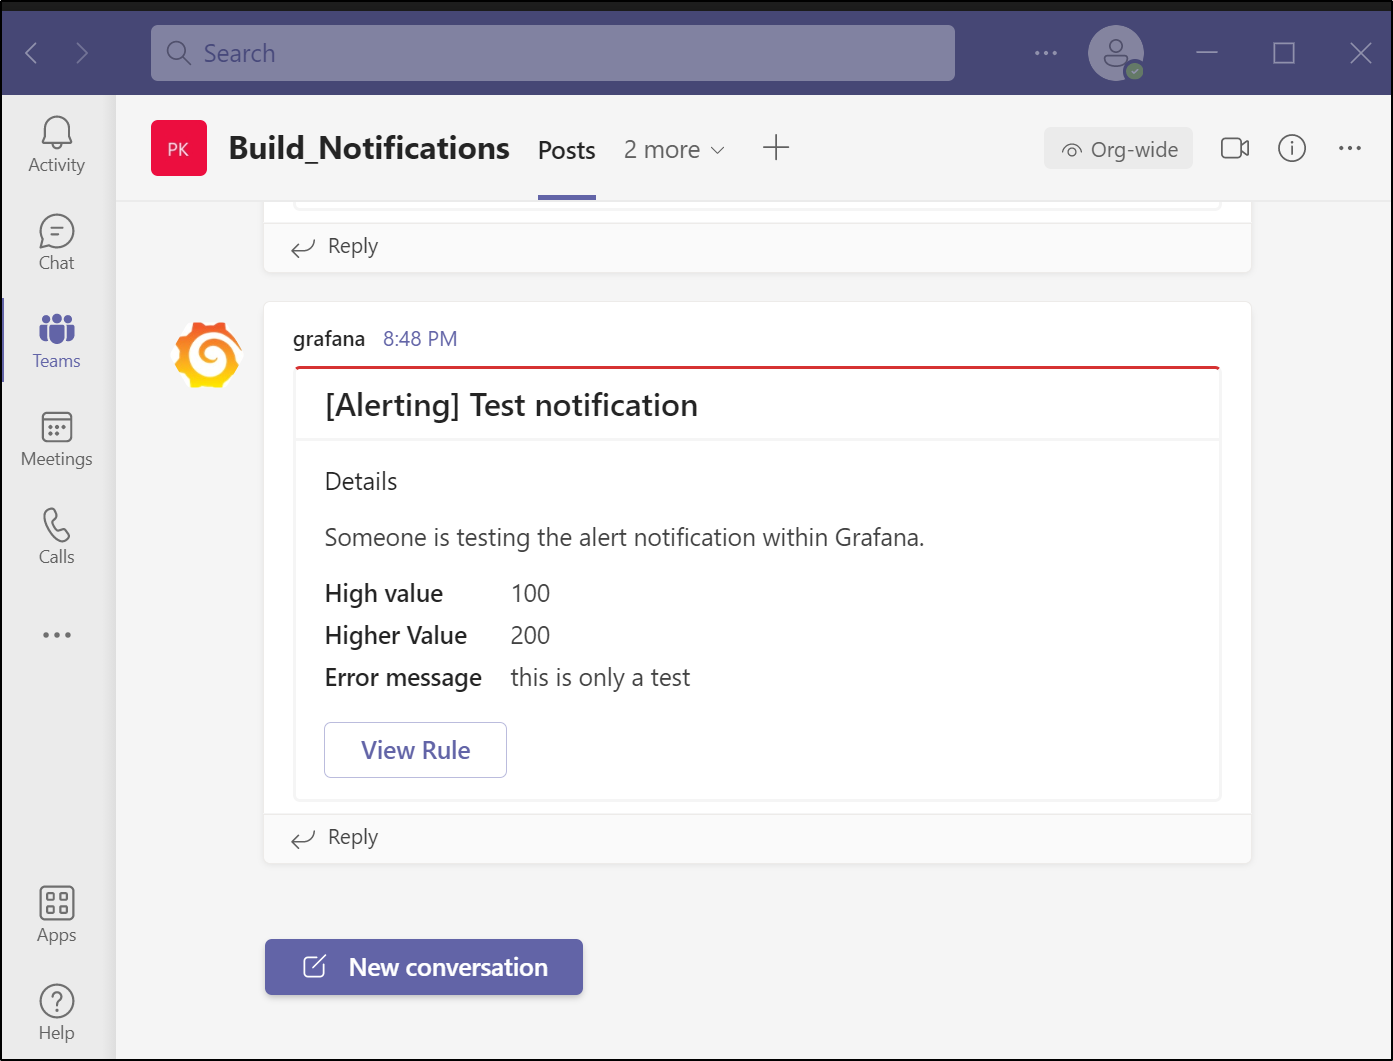Show more apps ellipsis in sidebar
The height and width of the screenshot is (1061, 1393).
57,635
